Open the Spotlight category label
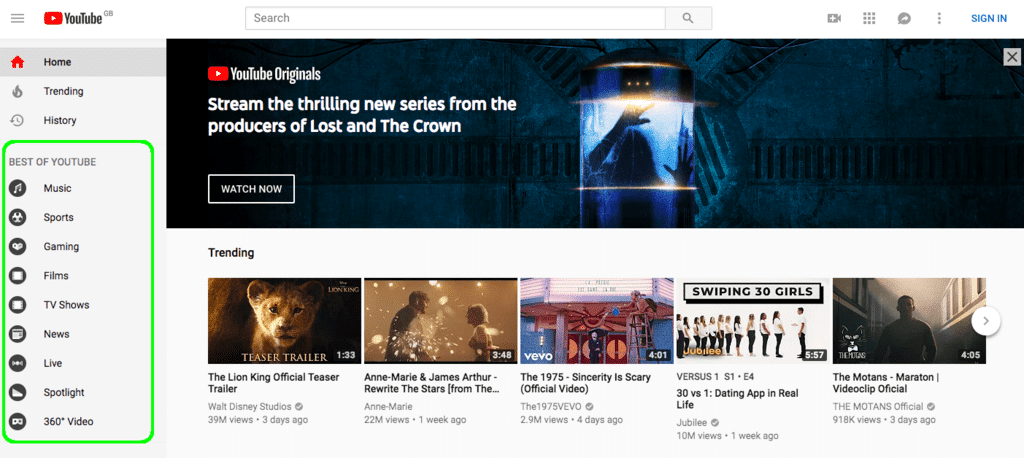 [x=64, y=393]
